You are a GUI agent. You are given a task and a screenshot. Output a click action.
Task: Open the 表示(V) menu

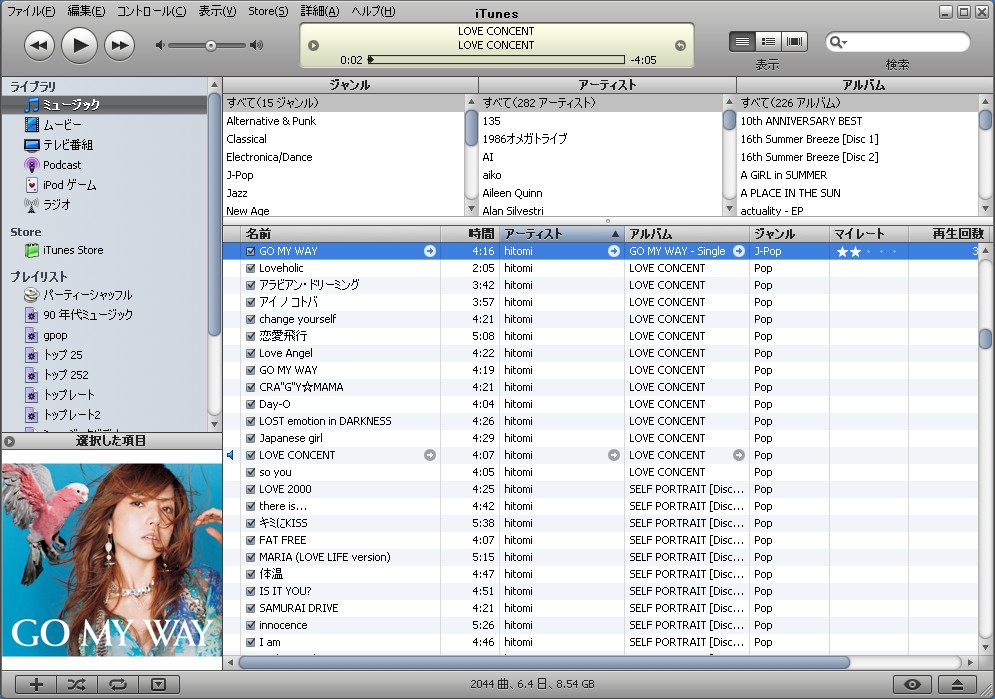coord(217,11)
